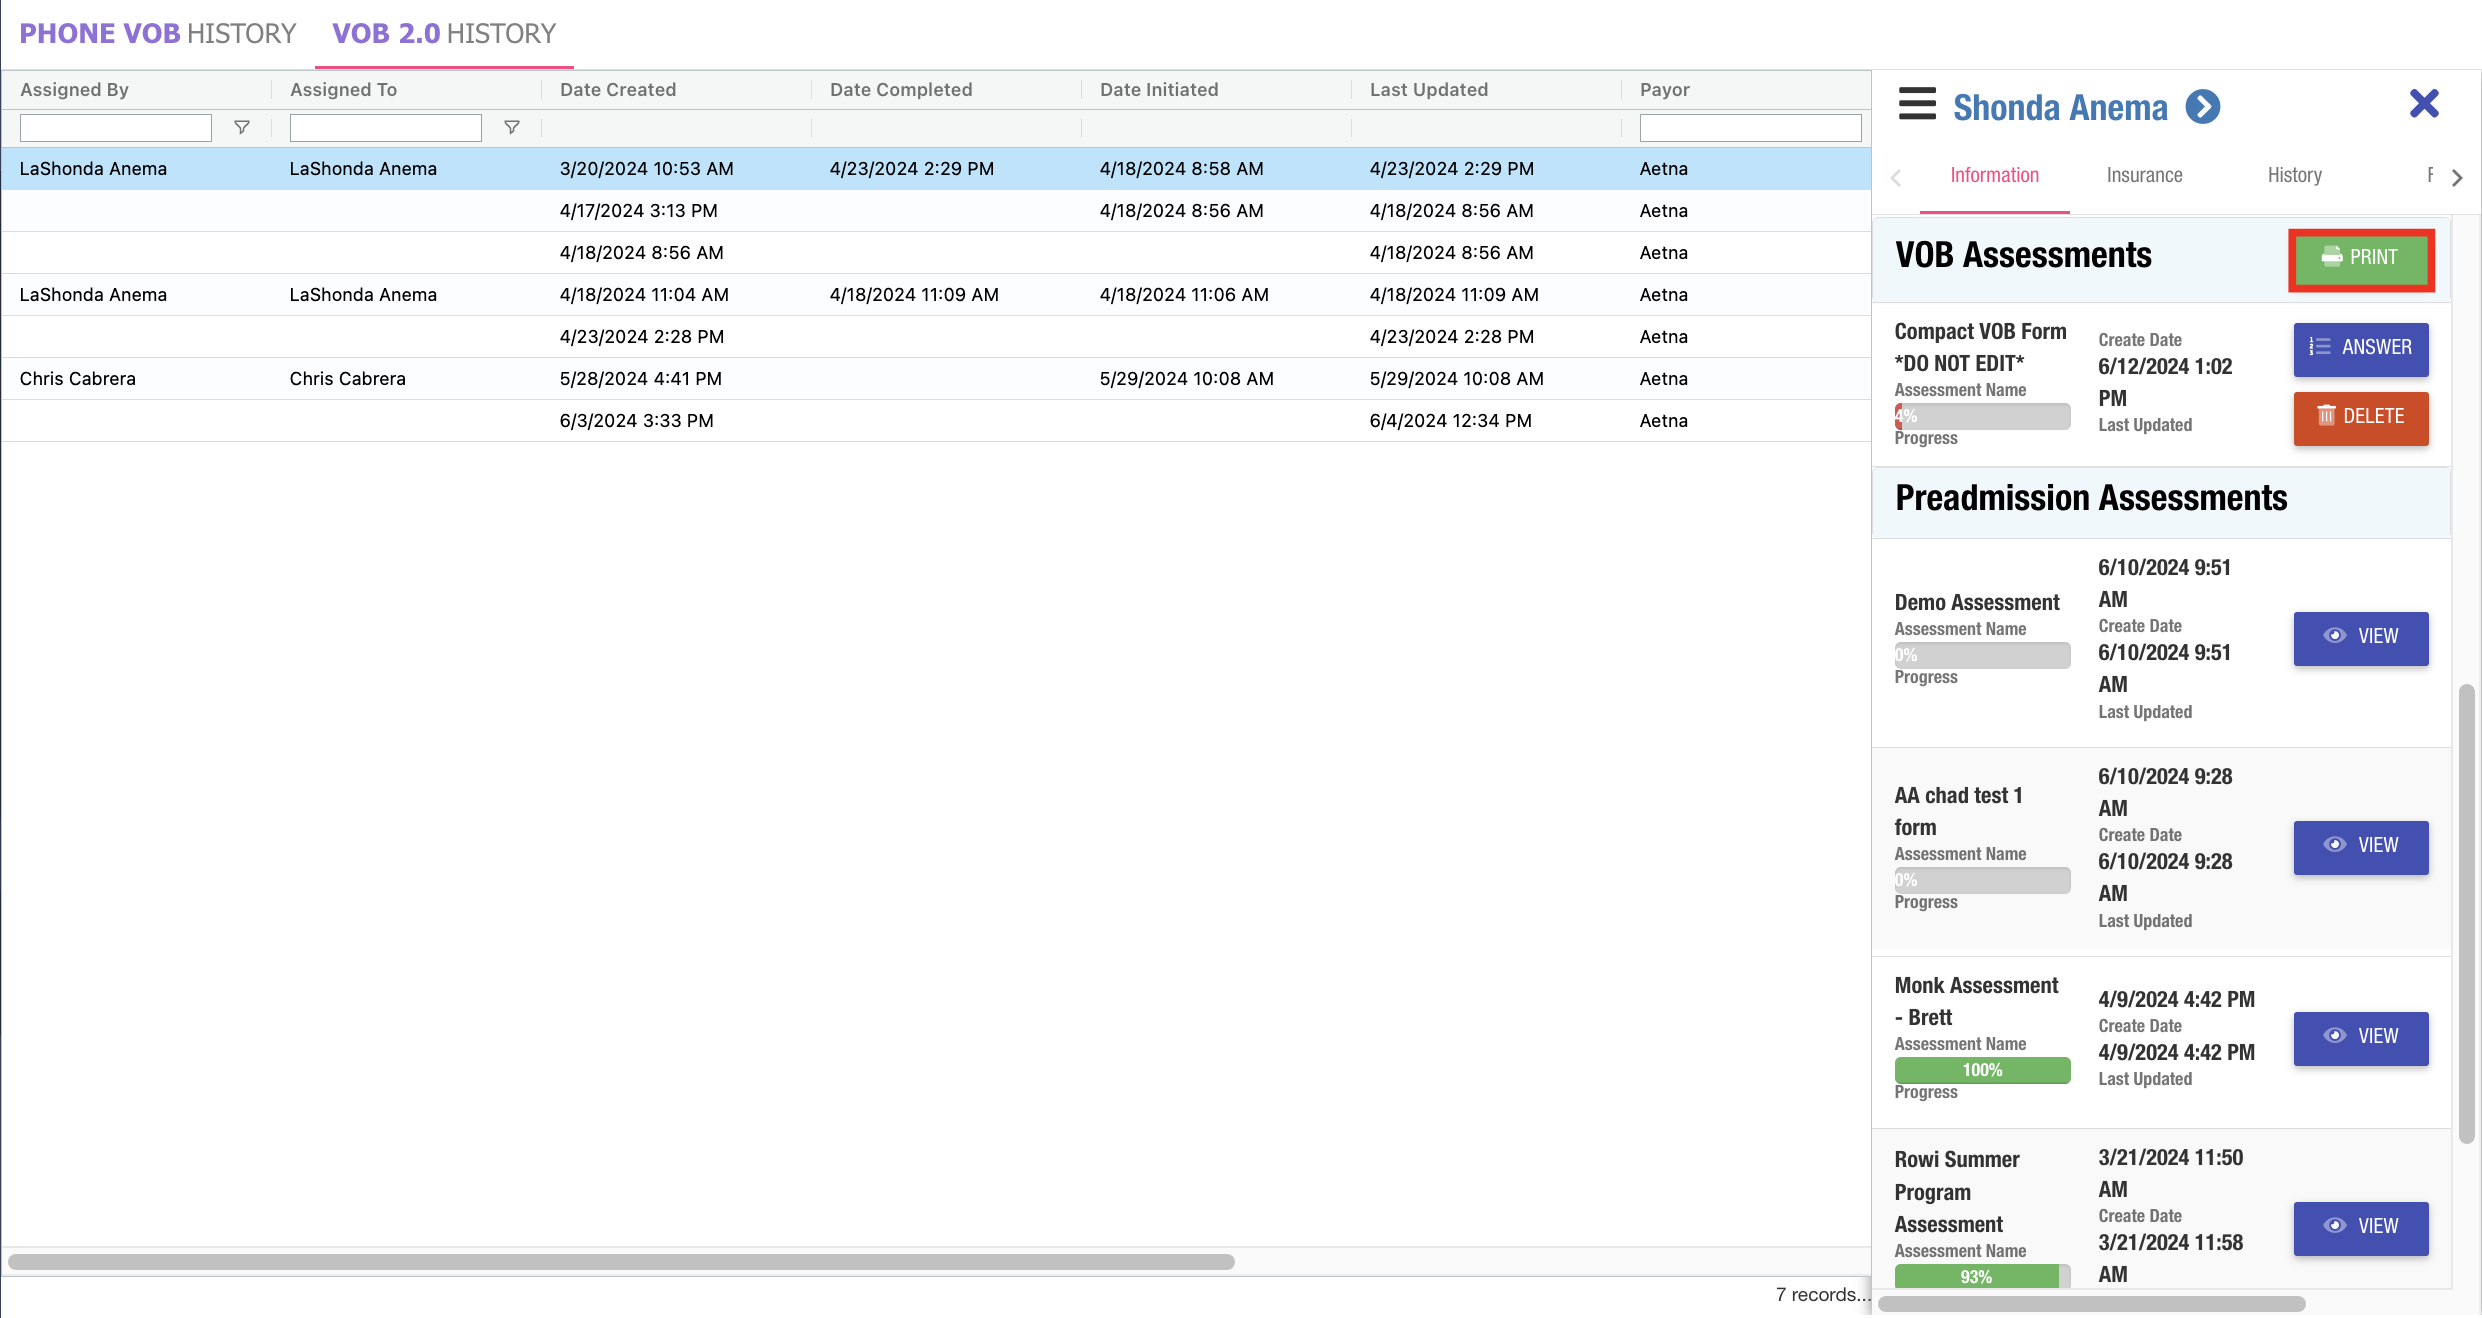This screenshot has width=2482, height=1318.
Task: Click the hamburger menu icon beside Shonda Anema
Action: (1916, 104)
